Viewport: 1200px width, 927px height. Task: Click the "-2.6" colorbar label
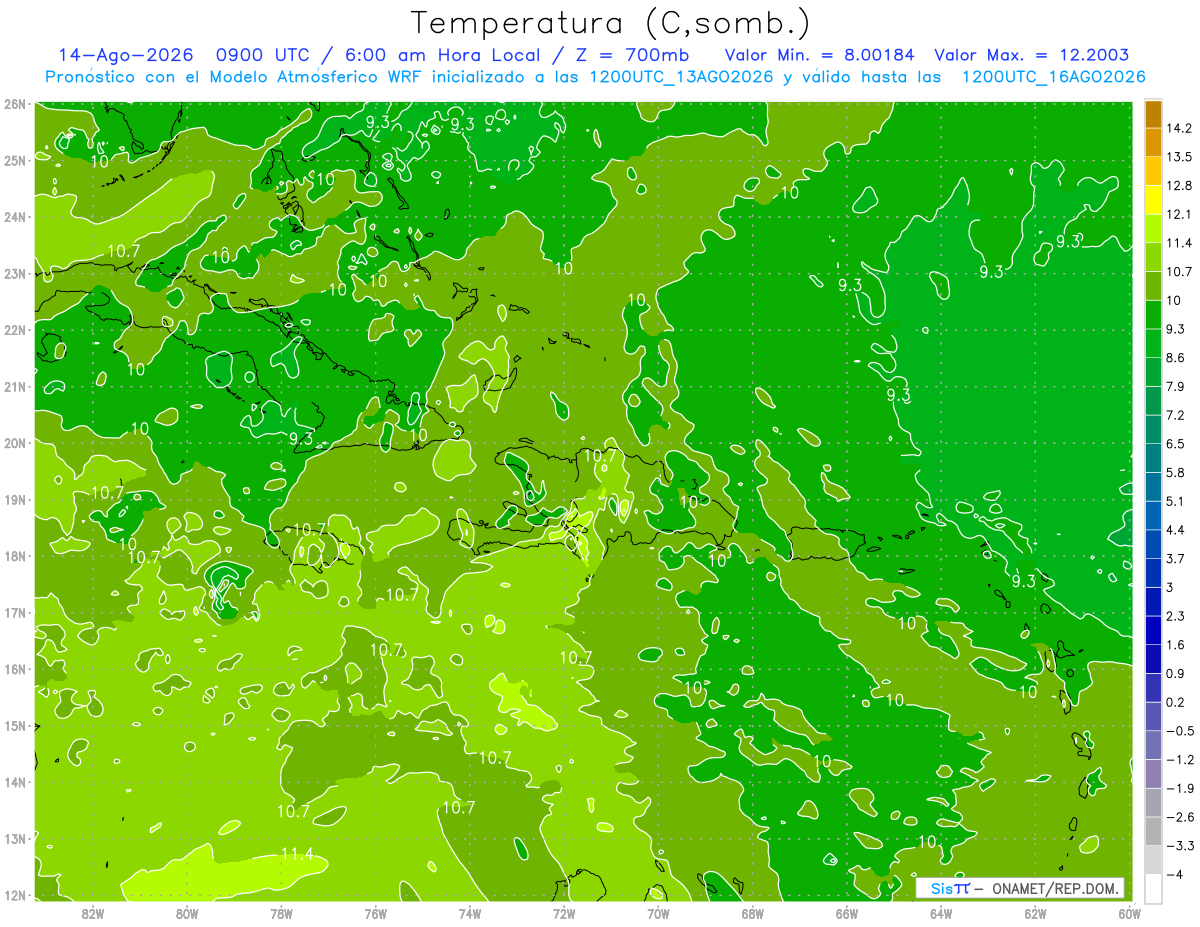[x=1180, y=817]
